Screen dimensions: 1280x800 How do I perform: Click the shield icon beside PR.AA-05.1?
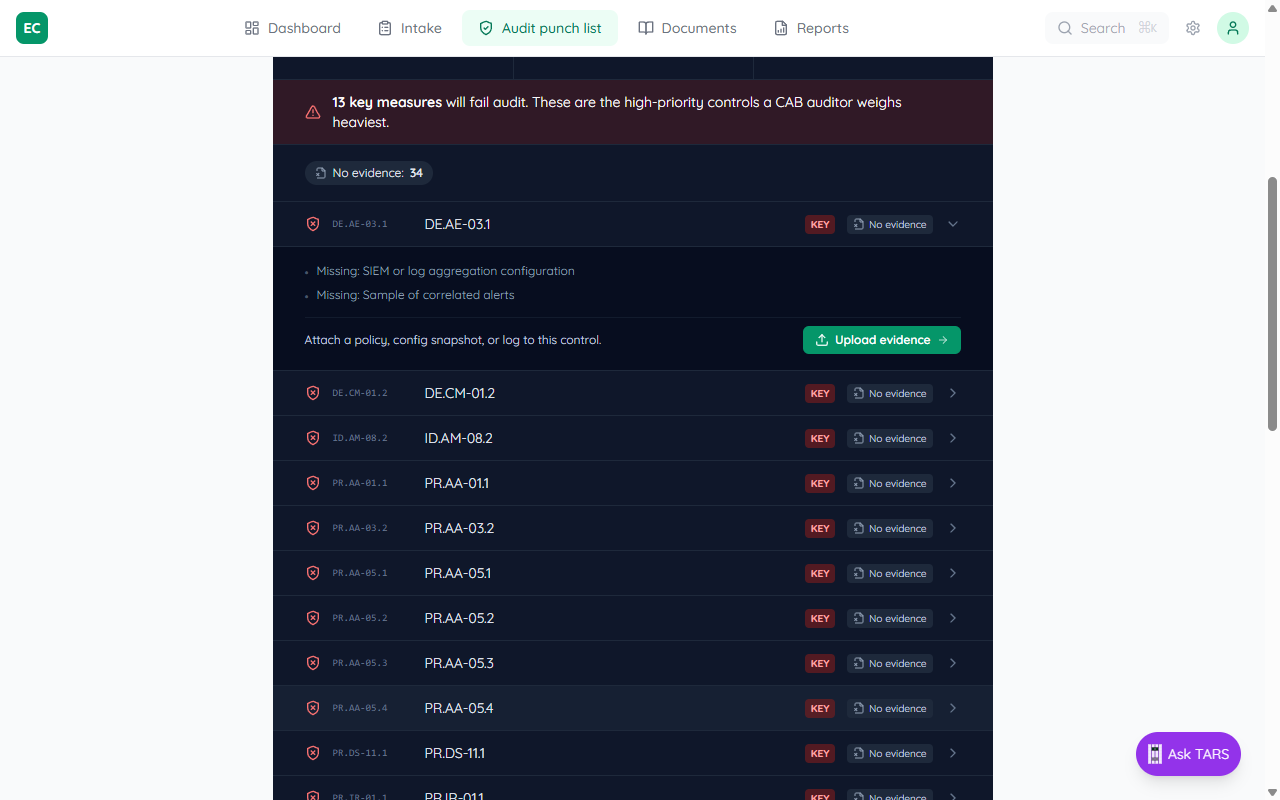click(313, 573)
